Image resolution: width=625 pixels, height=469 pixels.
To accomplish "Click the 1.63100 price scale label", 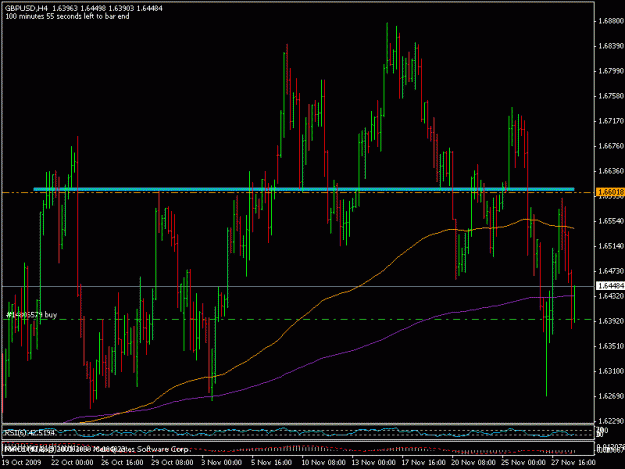I will (611, 371).
